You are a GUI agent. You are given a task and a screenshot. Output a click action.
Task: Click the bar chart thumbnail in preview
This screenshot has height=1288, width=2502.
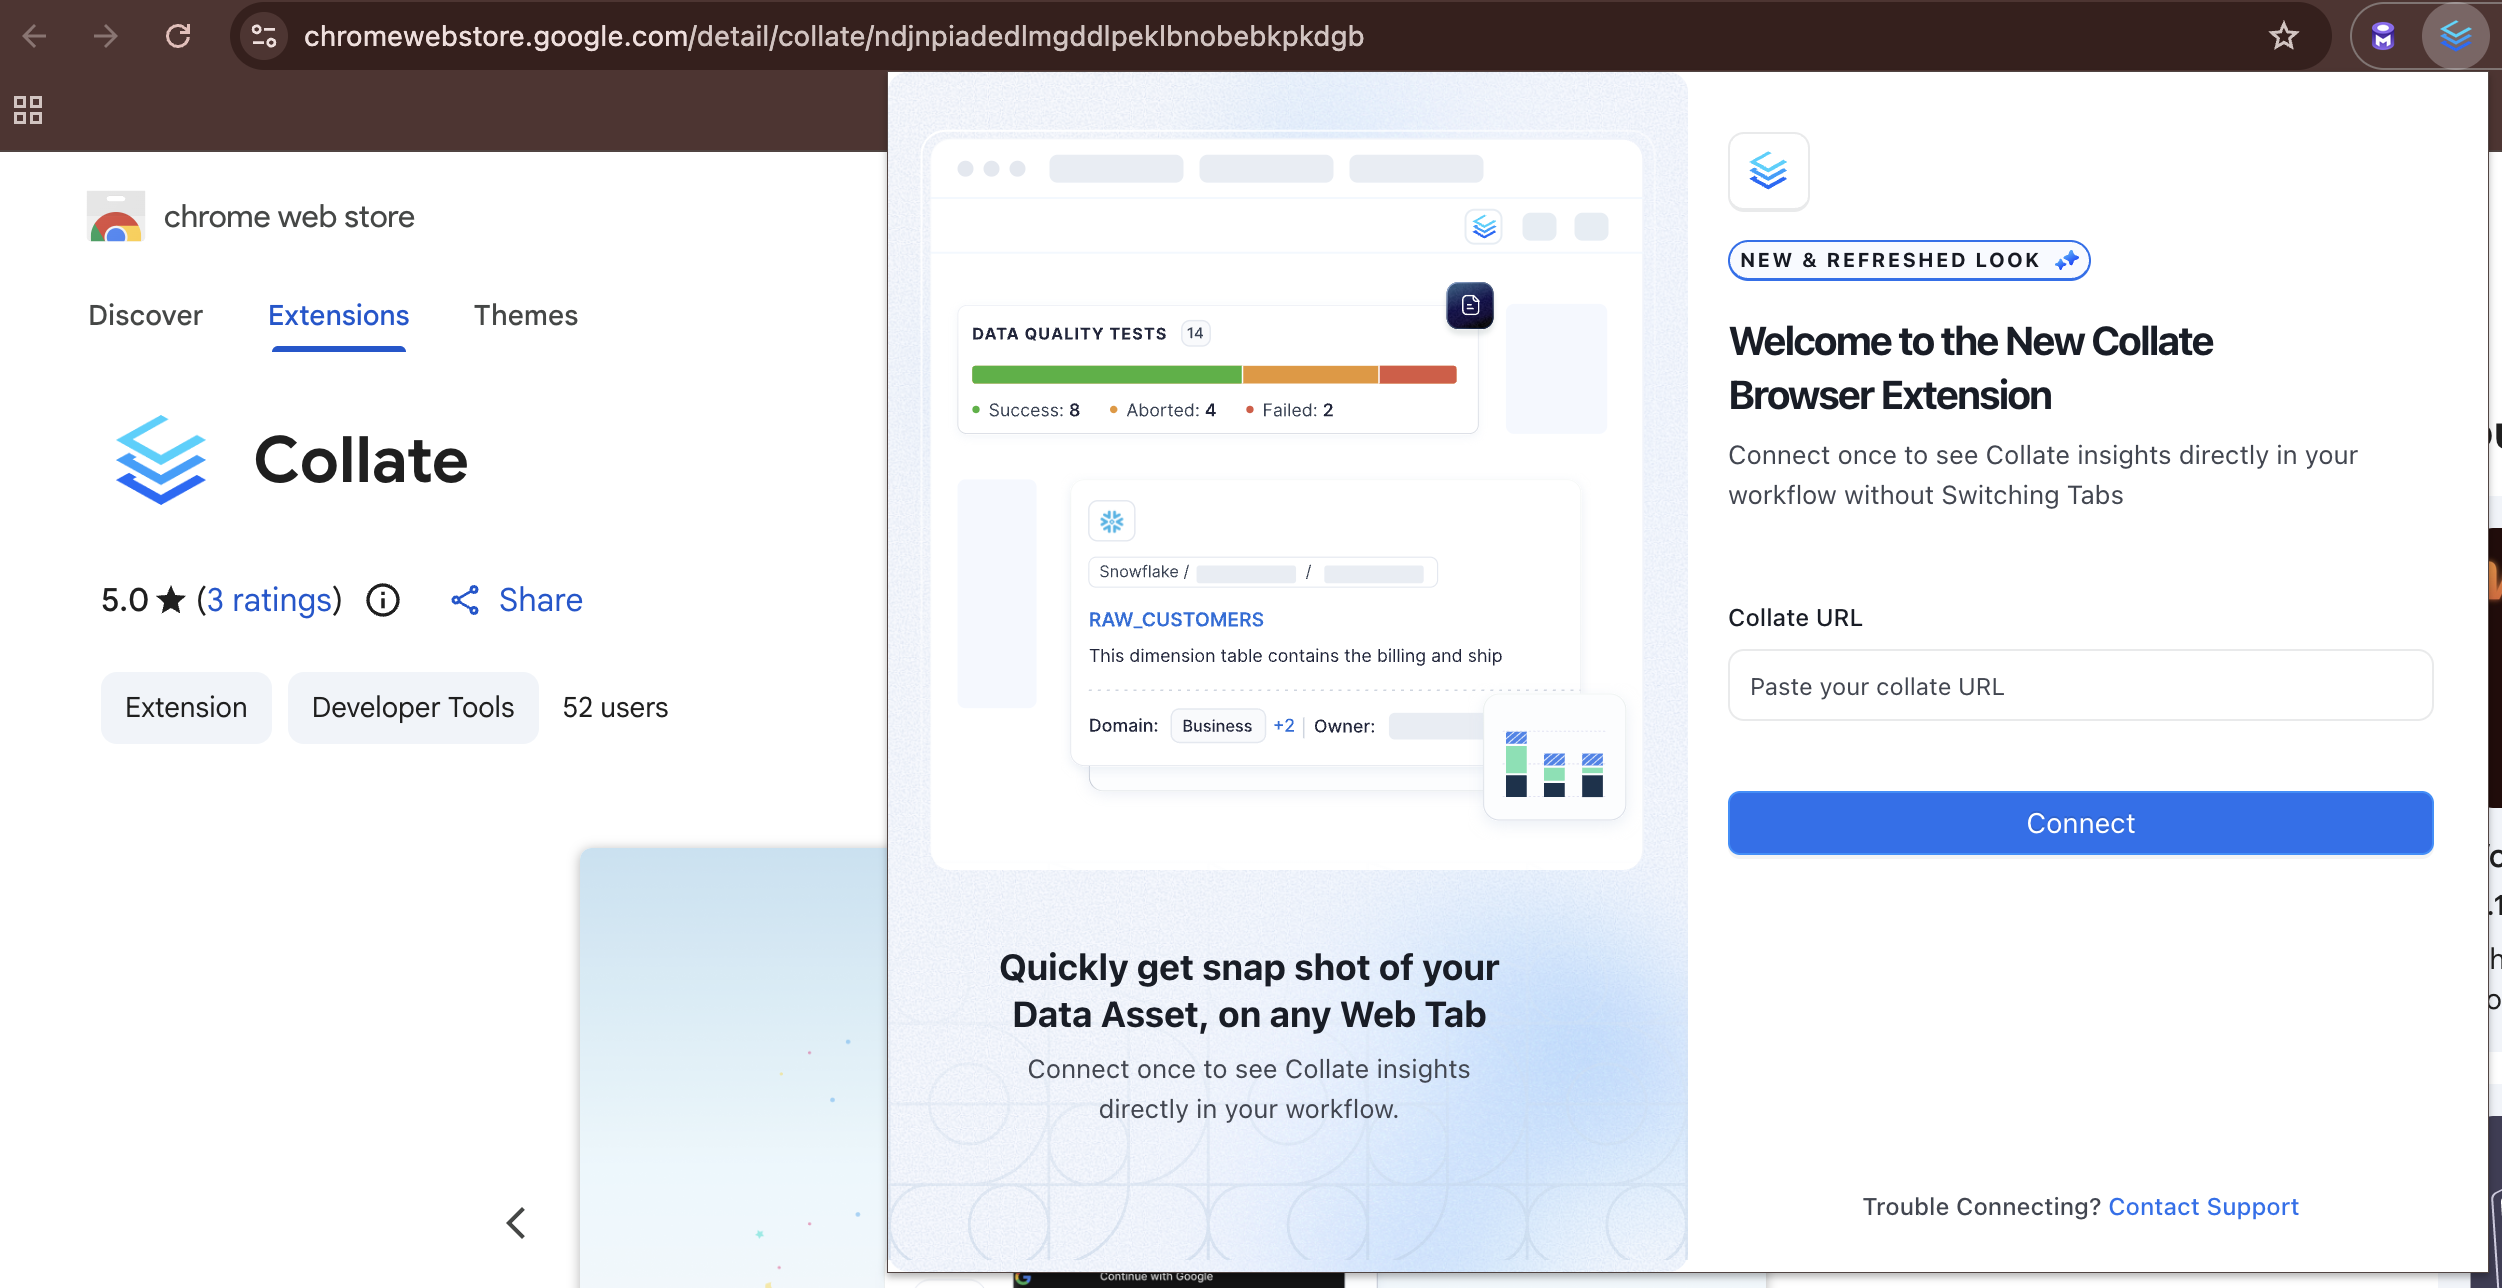[1554, 757]
